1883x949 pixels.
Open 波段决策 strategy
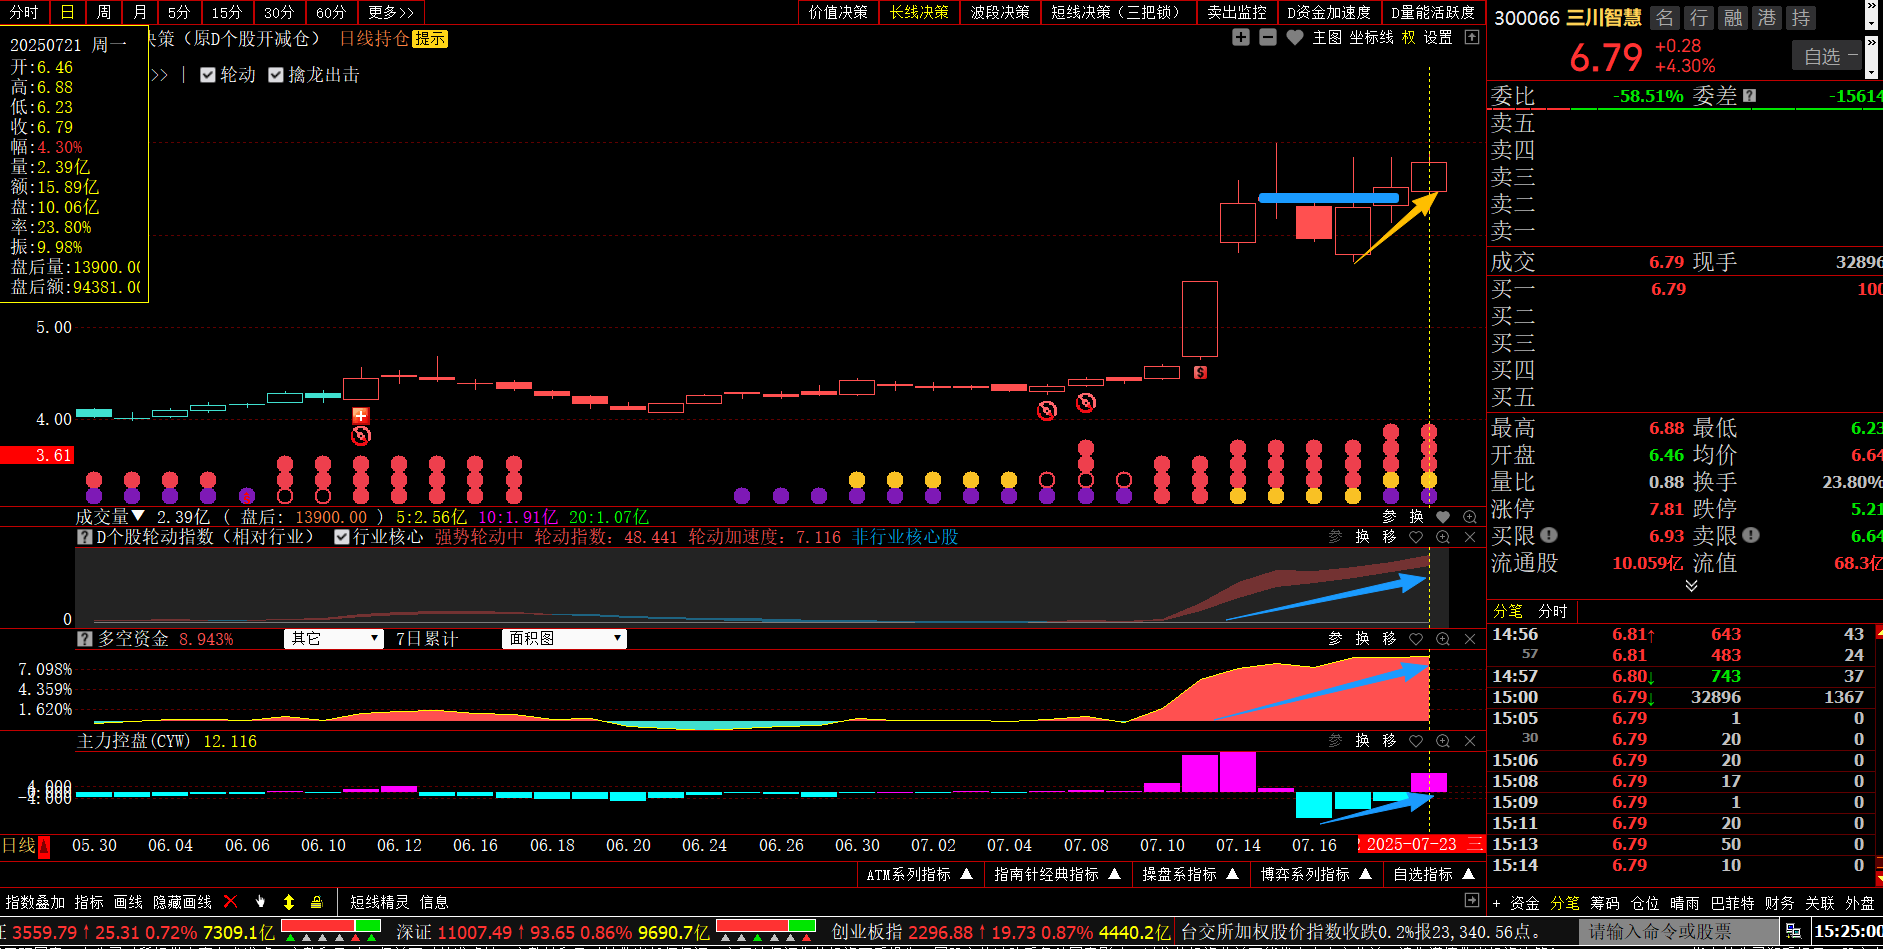(1000, 12)
